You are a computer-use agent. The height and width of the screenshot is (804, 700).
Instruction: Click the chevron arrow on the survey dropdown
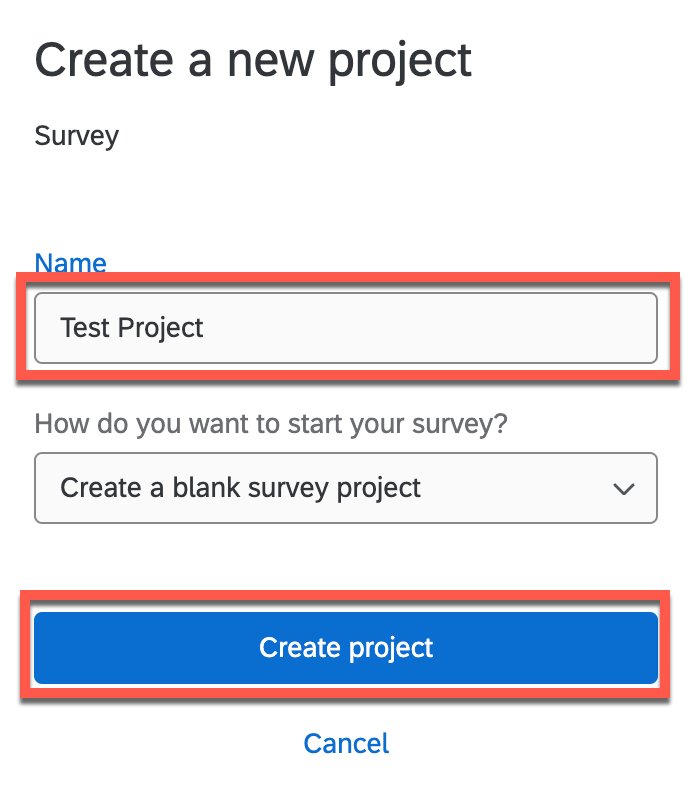pos(624,489)
